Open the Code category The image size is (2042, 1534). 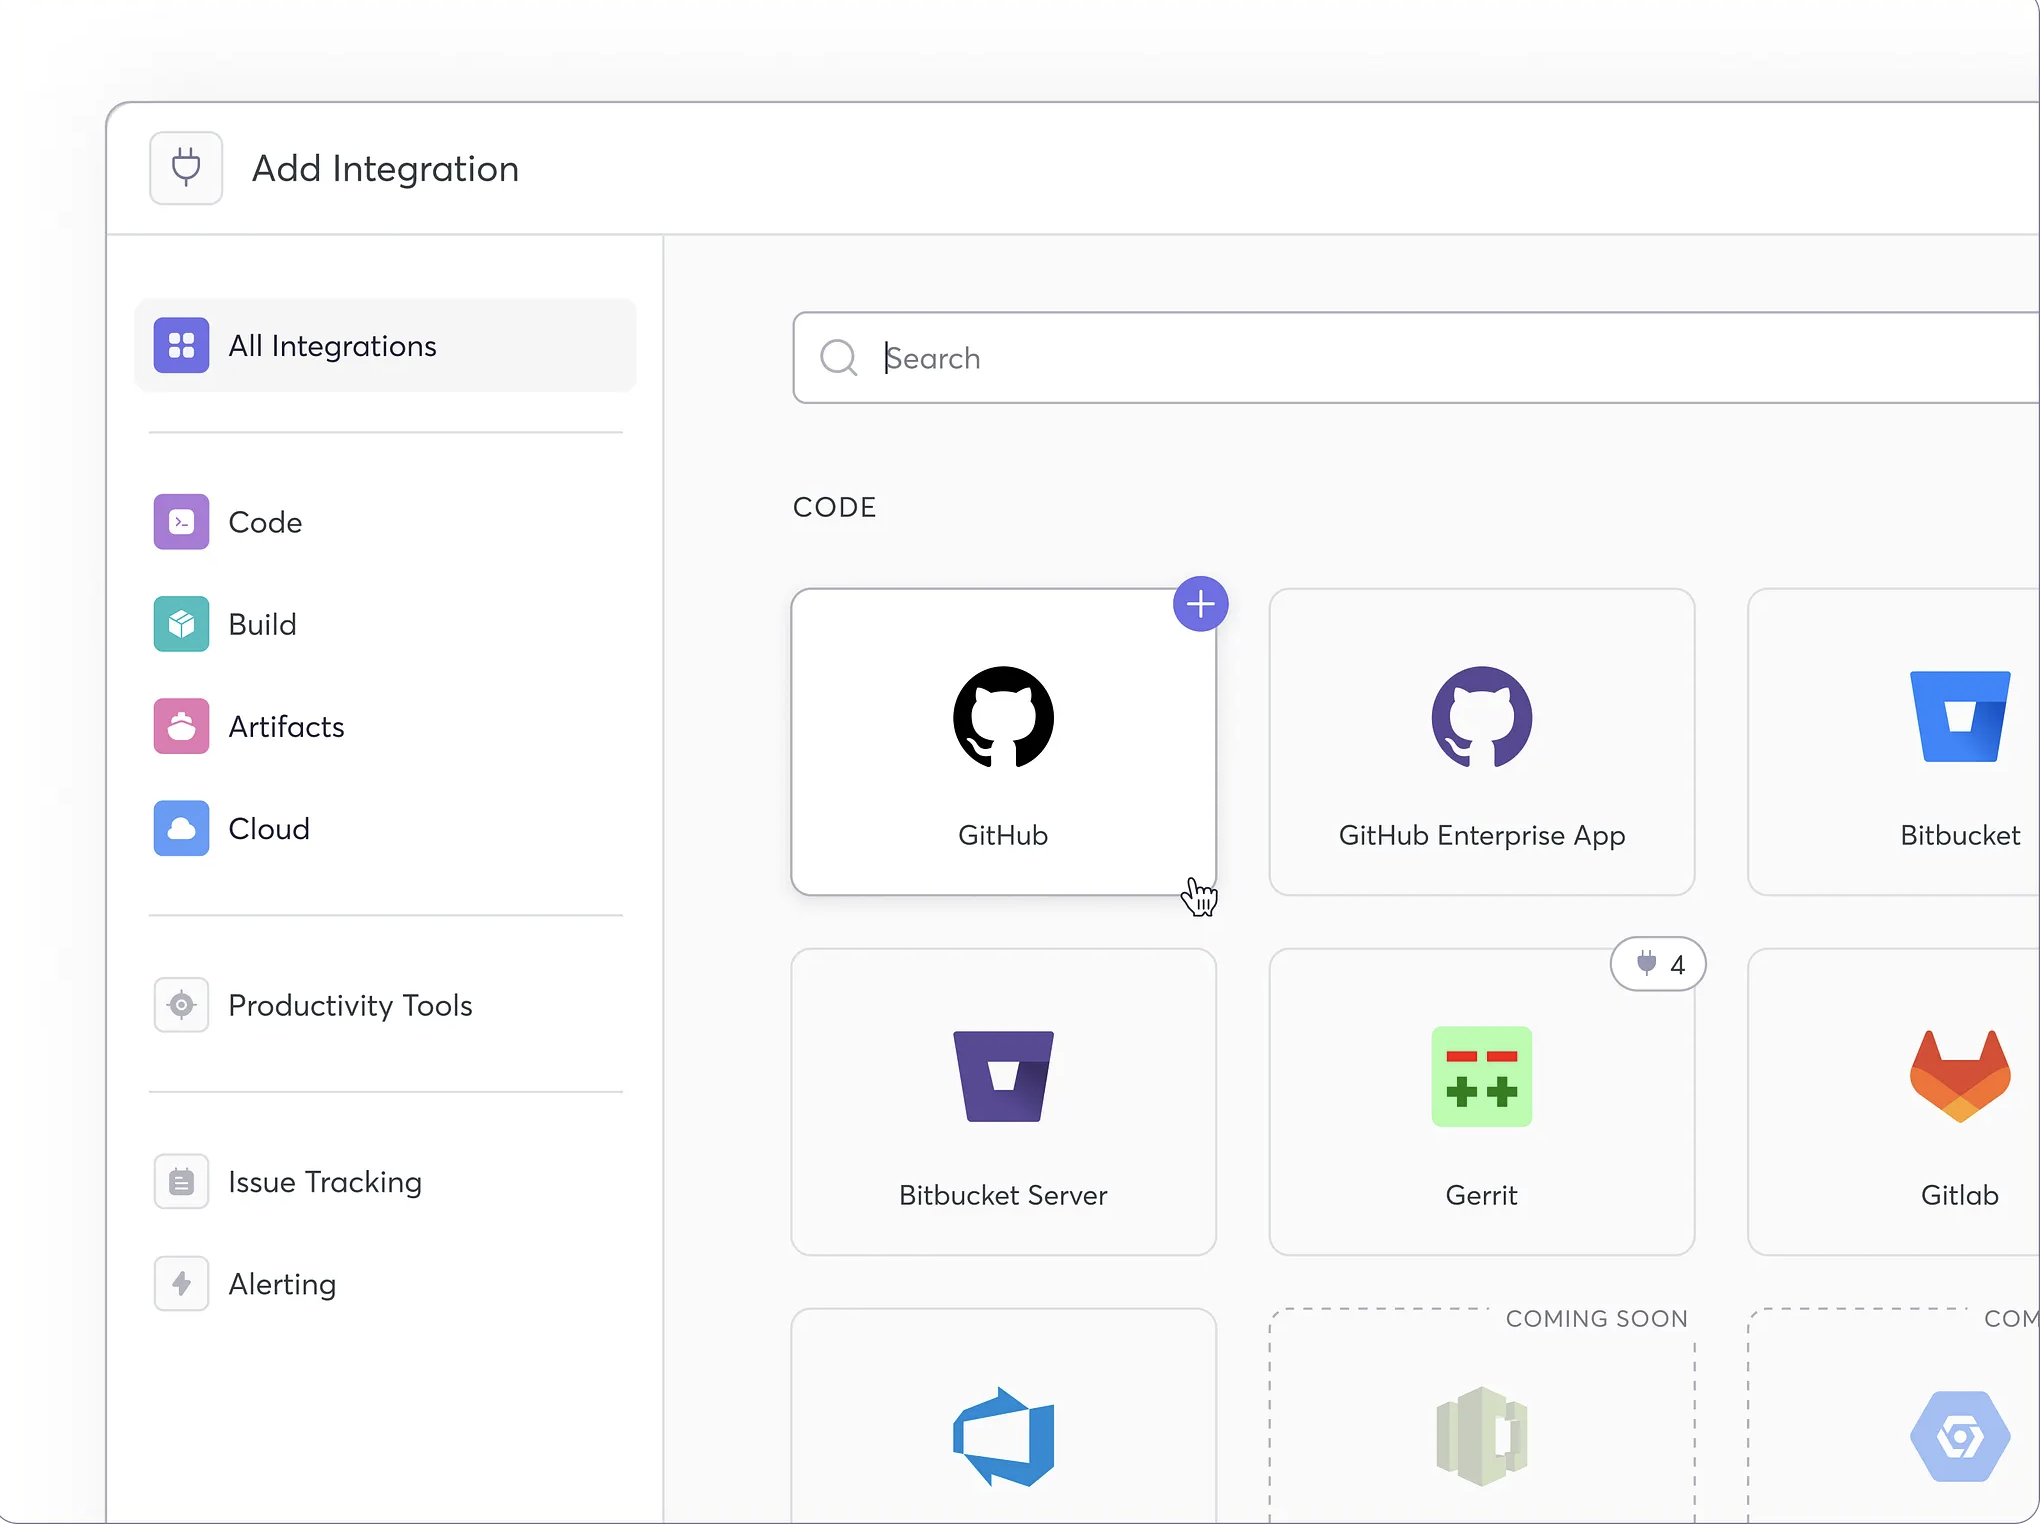[265, 521]
